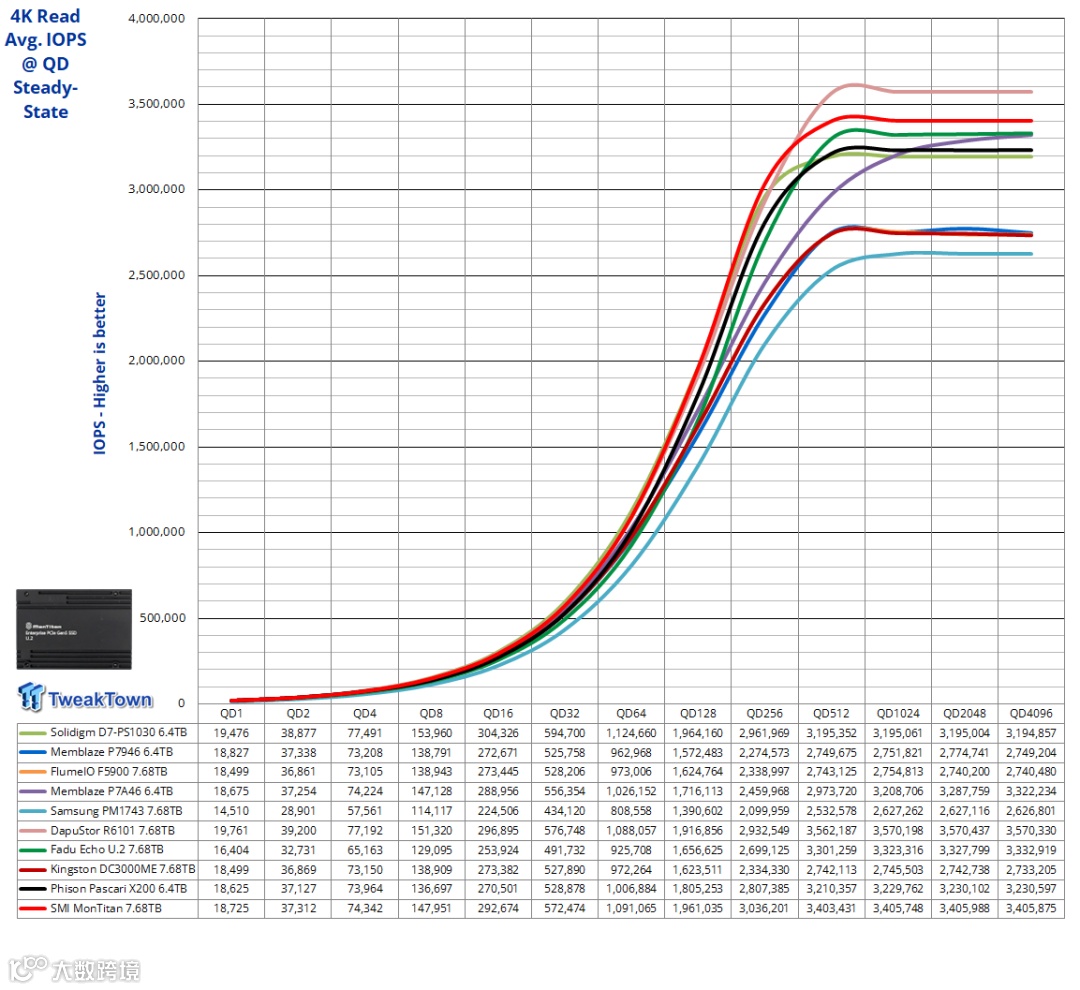Click the 2,500,000 y-axis label
Image resolution: width=1080 pixels, height=990 pixels.
point(156,276)
